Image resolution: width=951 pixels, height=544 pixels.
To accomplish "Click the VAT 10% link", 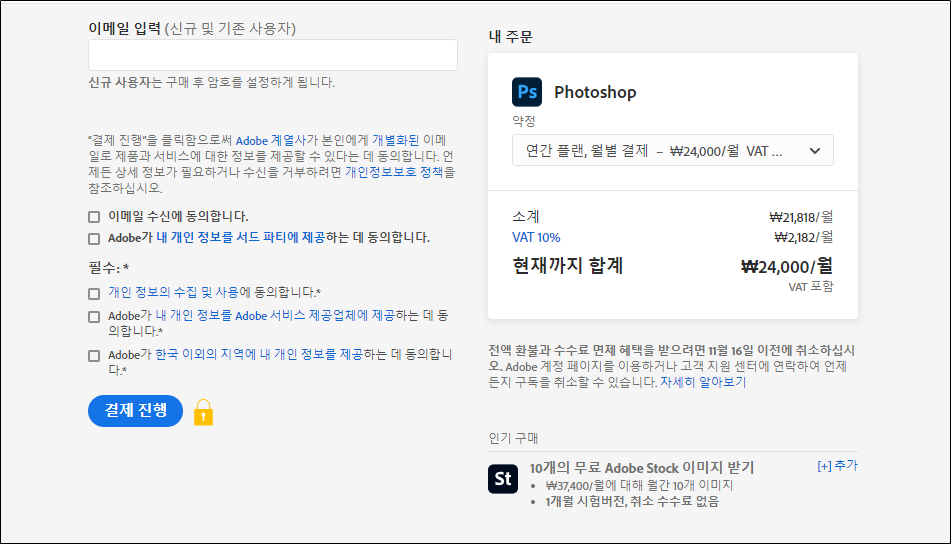I will 536,238.
